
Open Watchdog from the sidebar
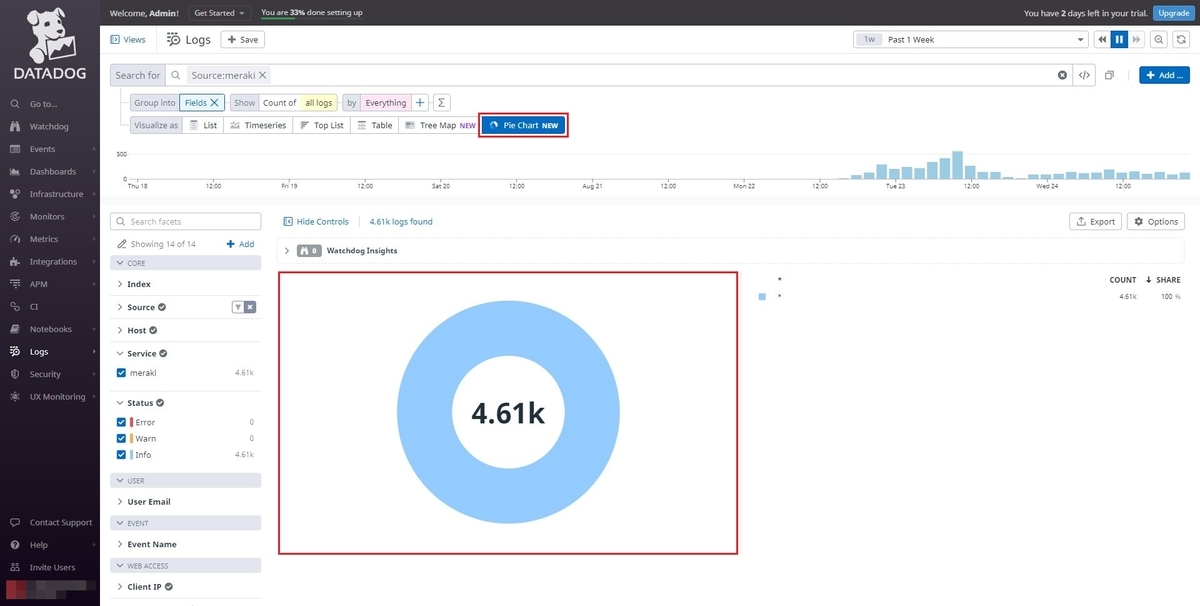click(x=49, y=127)
